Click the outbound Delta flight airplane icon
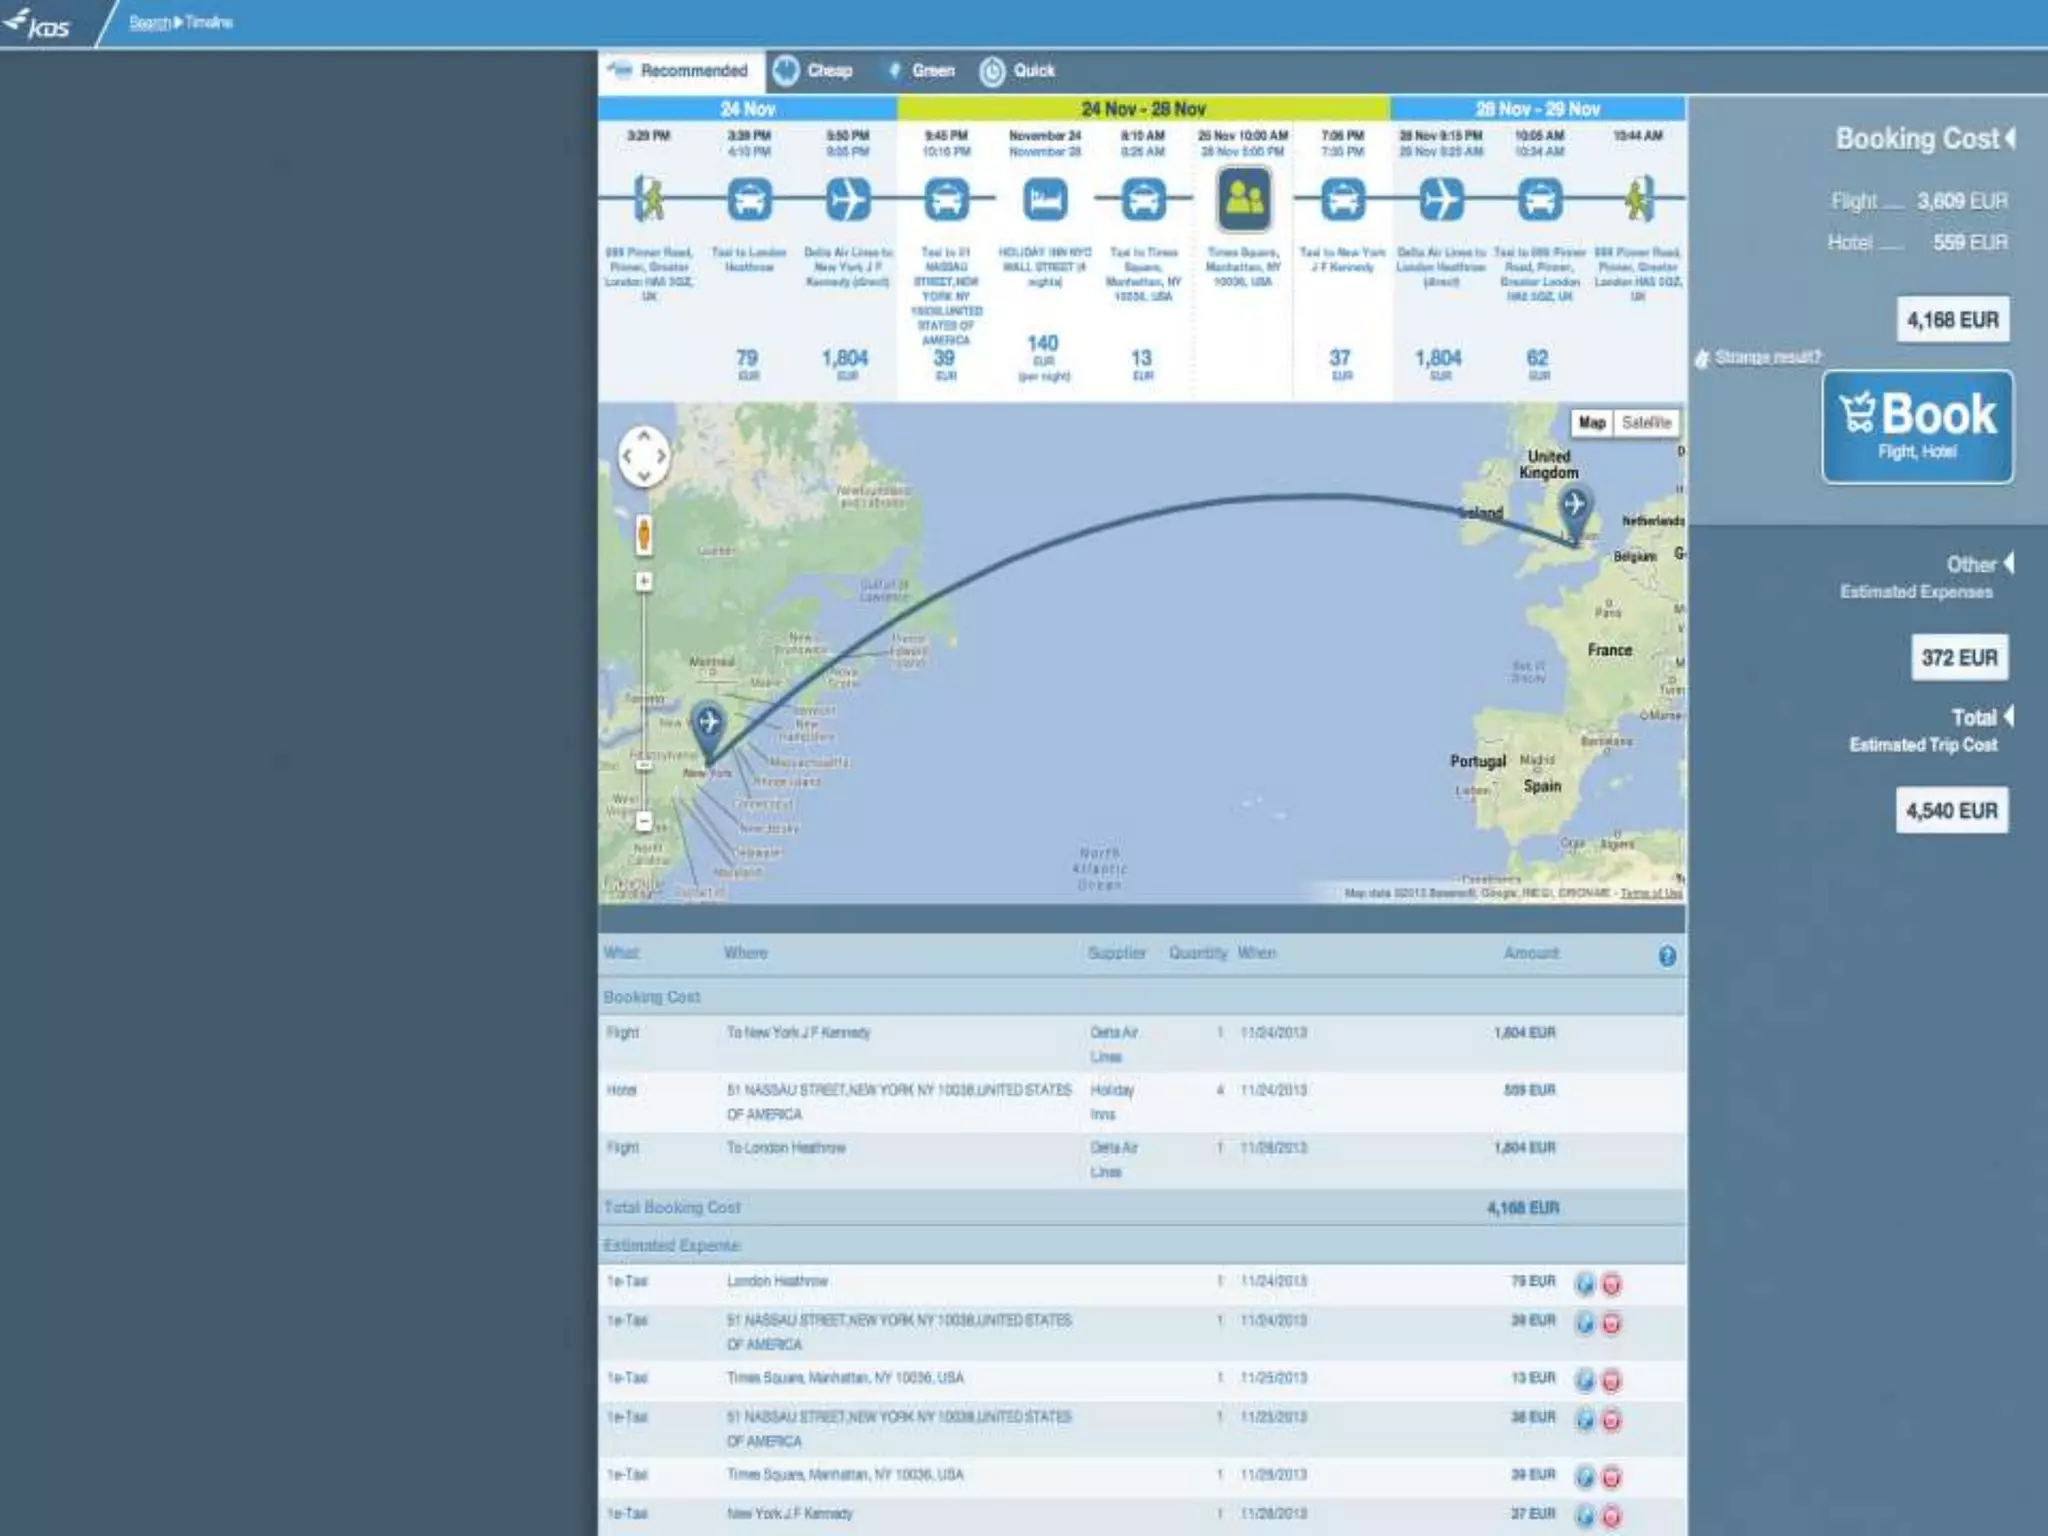2048x1536 pixels. click(x=847, y=199)
